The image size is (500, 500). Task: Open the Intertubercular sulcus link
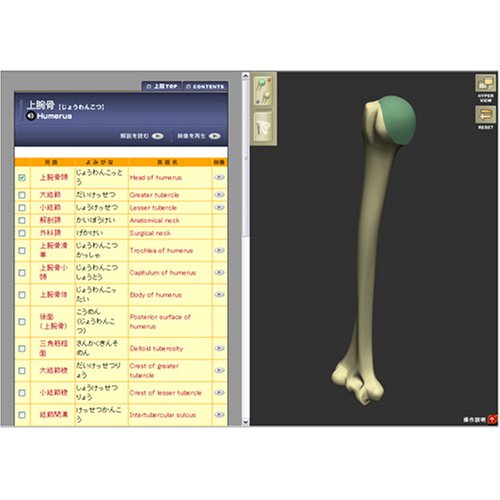point(163,415)
